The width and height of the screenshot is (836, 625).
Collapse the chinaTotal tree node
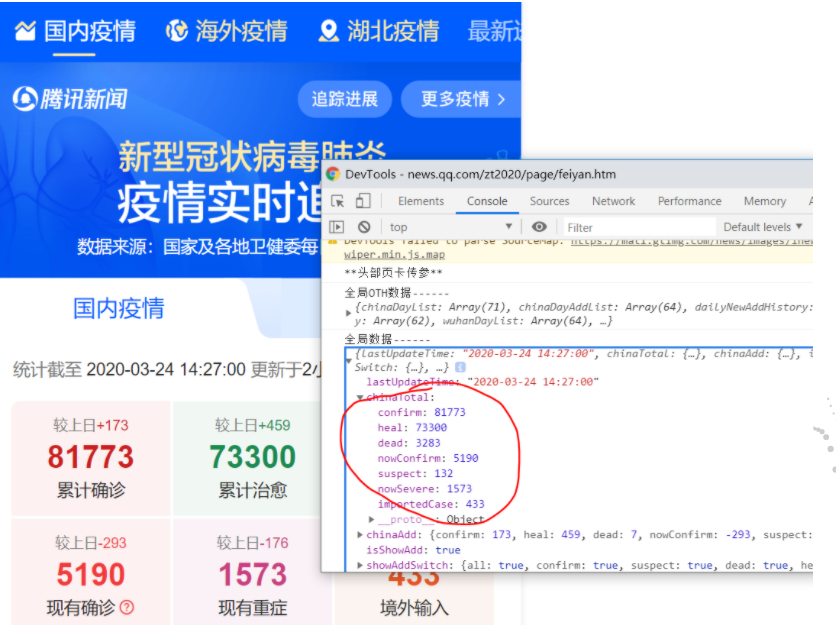[x=360, y=397]
